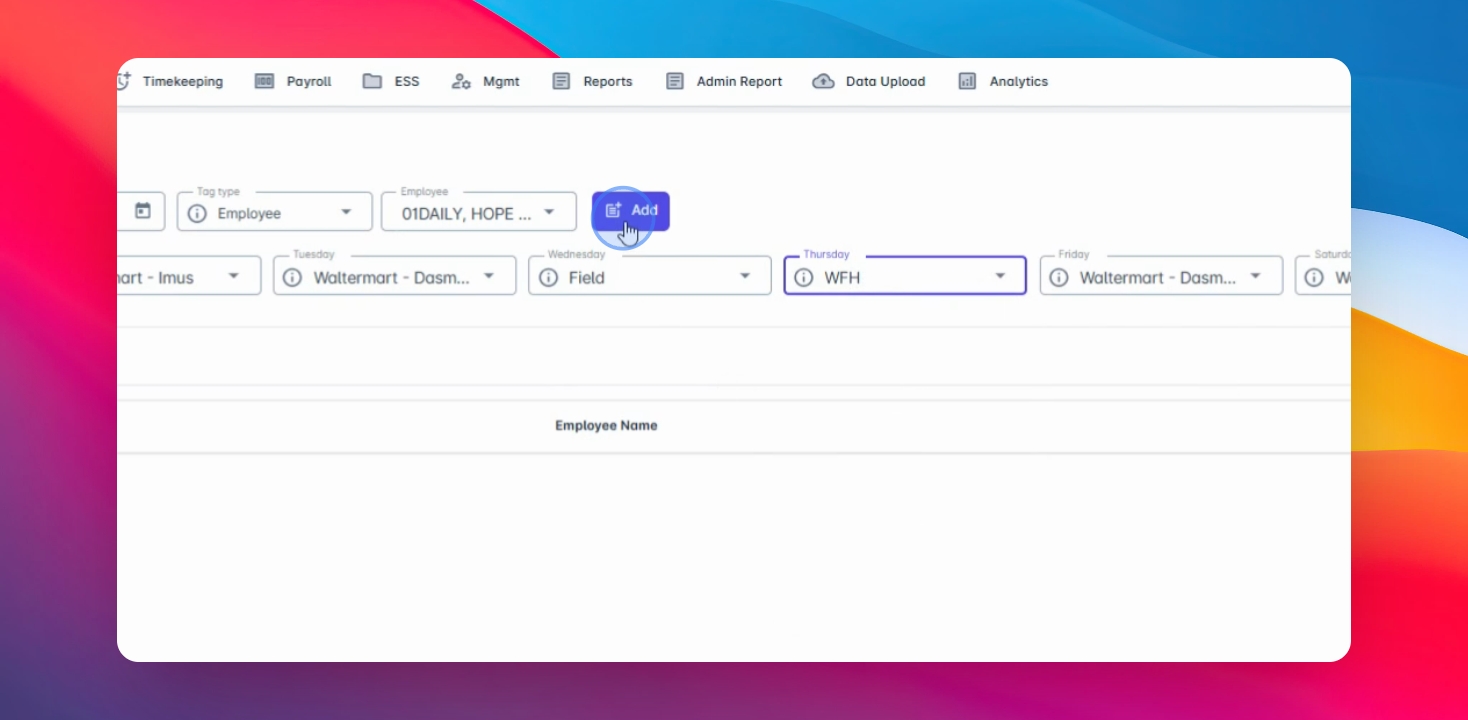
Task: Expand the dropdown arrow beside Imus
Action: pos(234,276)
